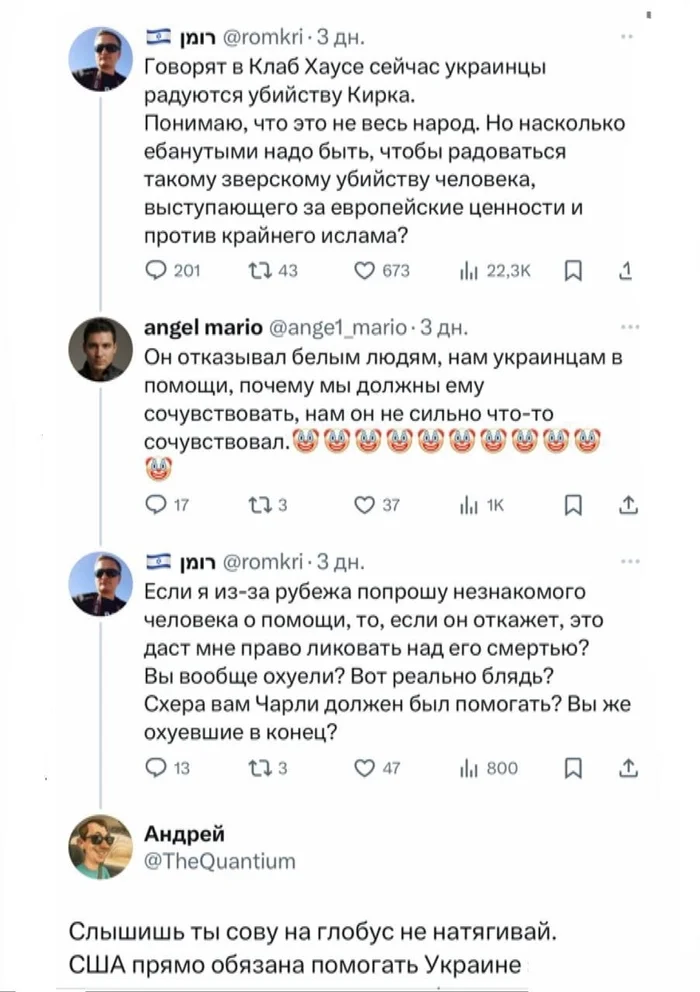Open angel mario's profile picture

(x=100, y=350)
